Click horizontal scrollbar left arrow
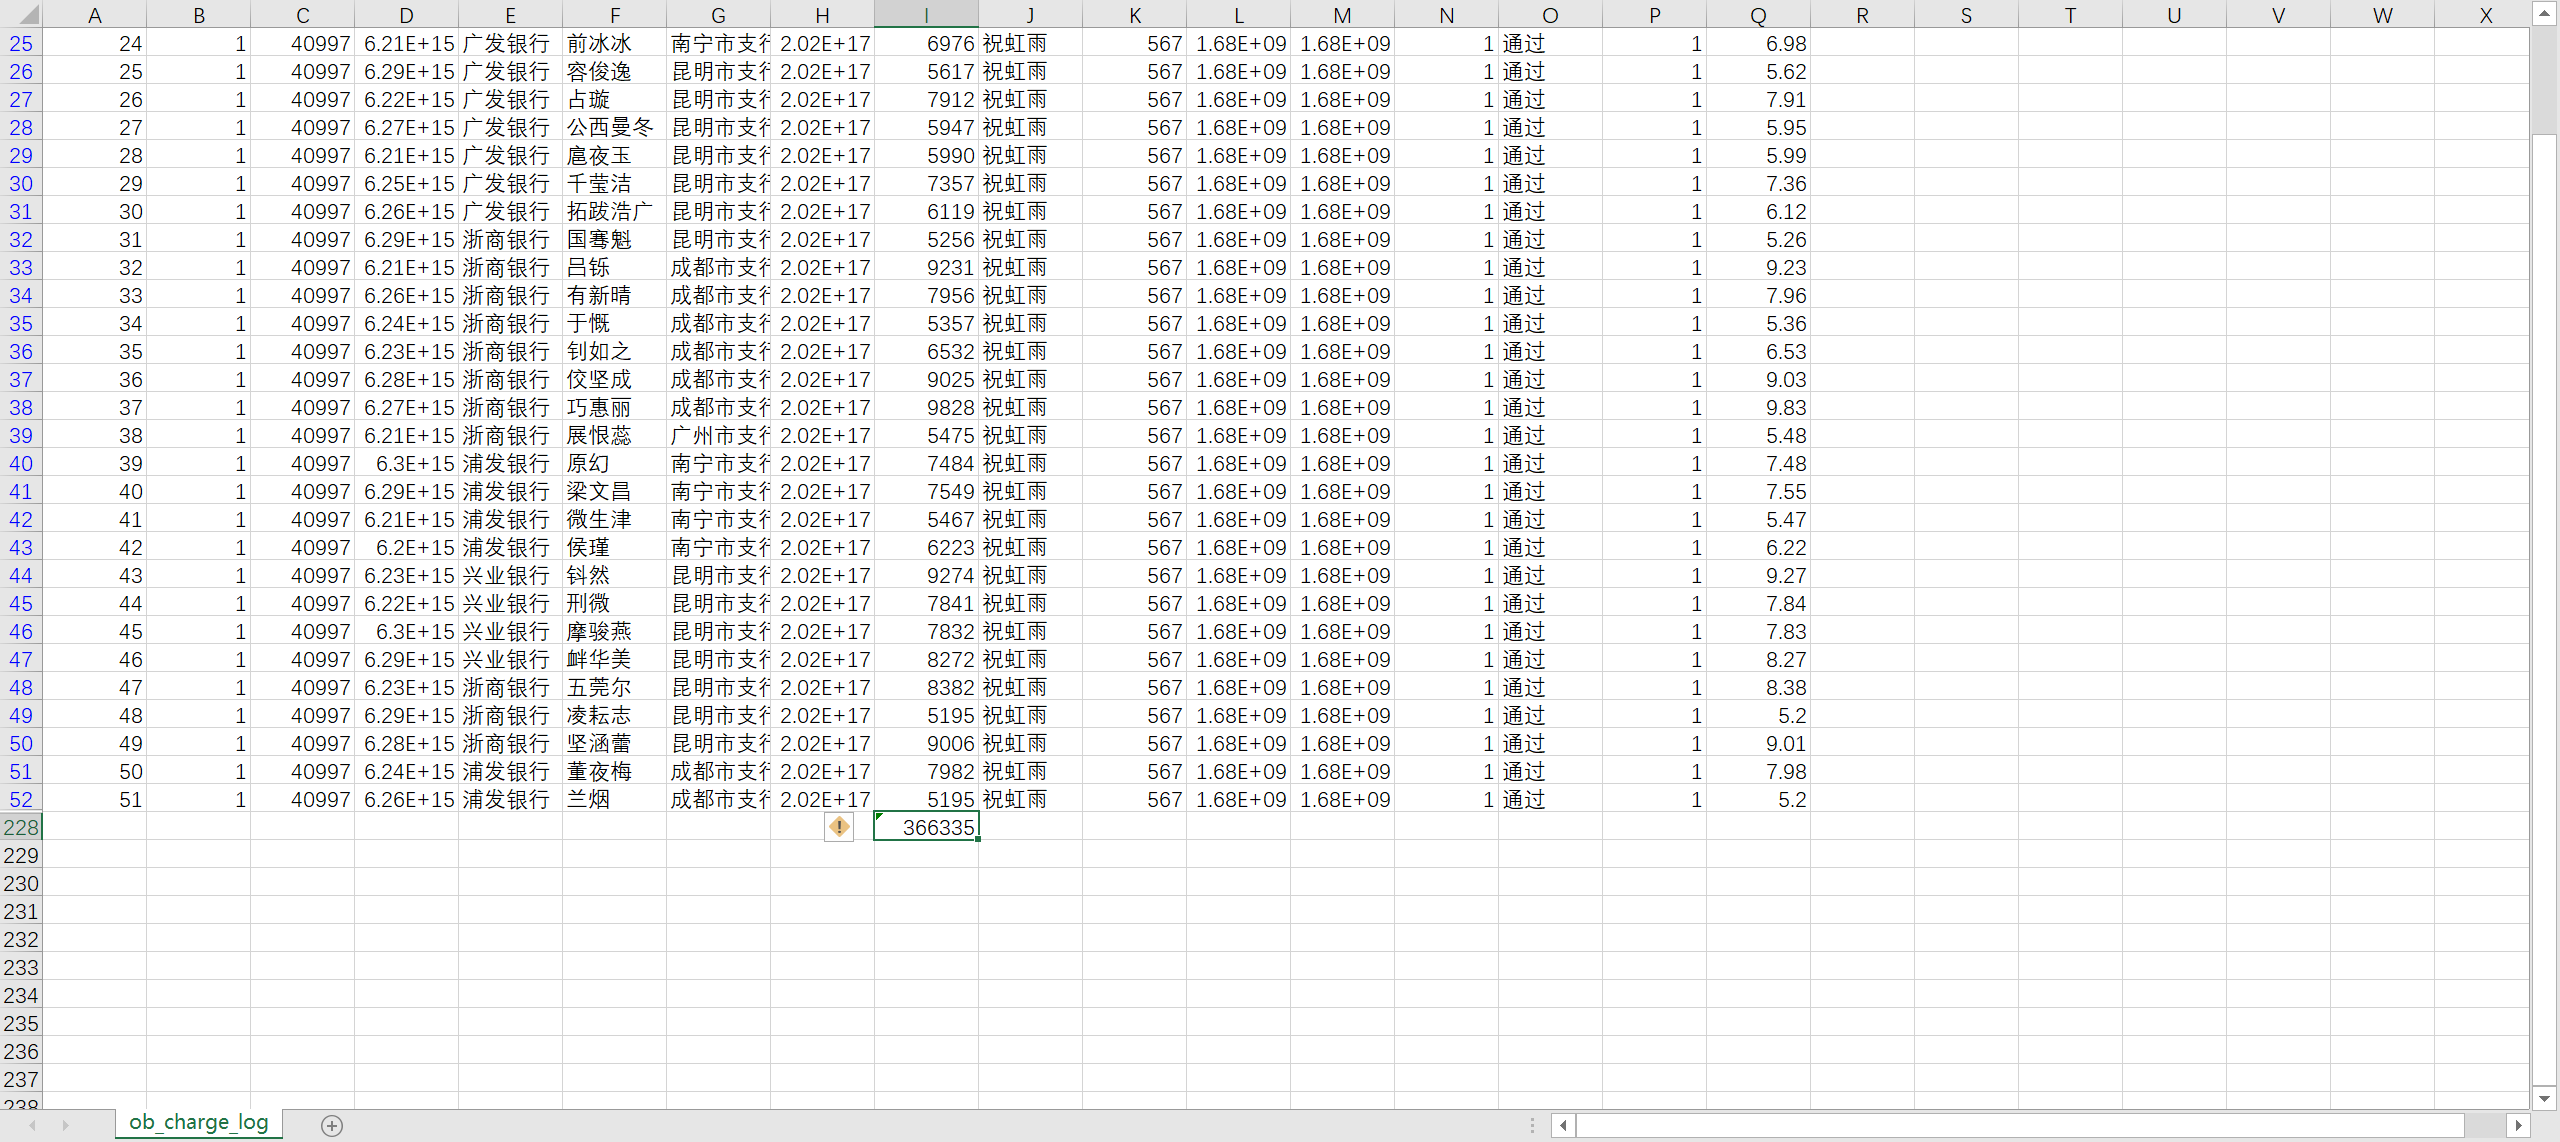2560x1142 pixels. coord(1563,1125)
